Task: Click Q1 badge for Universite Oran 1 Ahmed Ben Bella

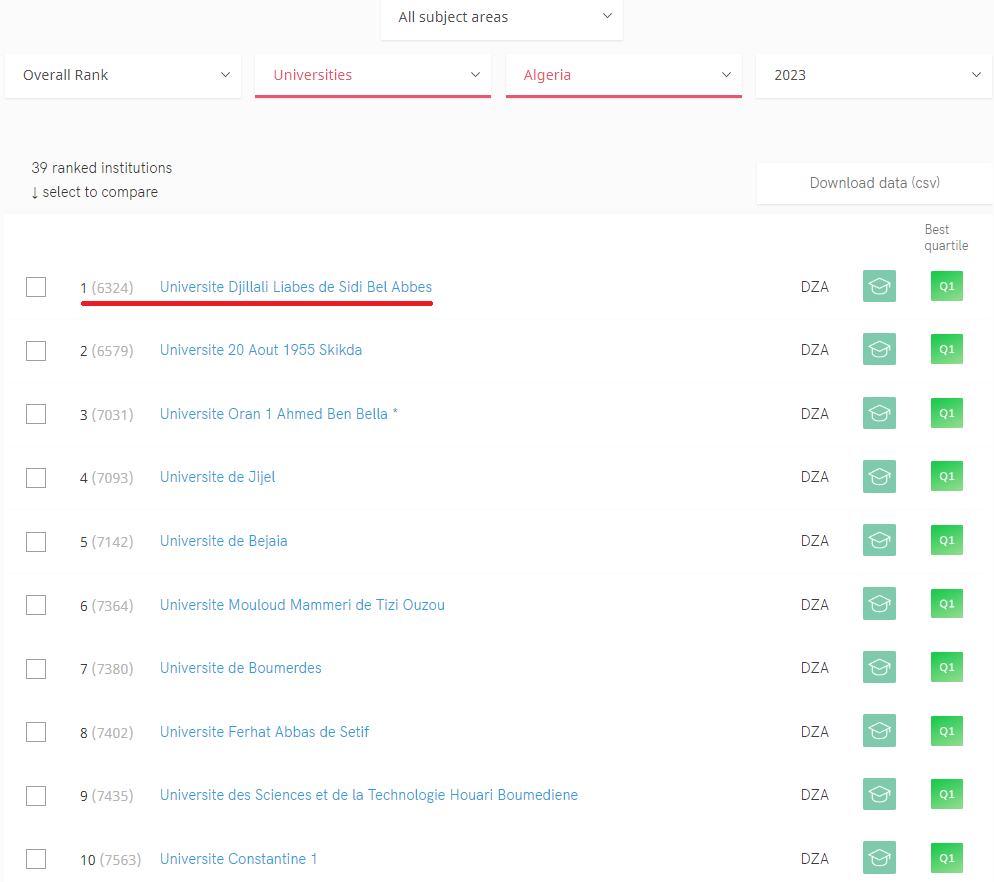Action: [x=946, y=413]
